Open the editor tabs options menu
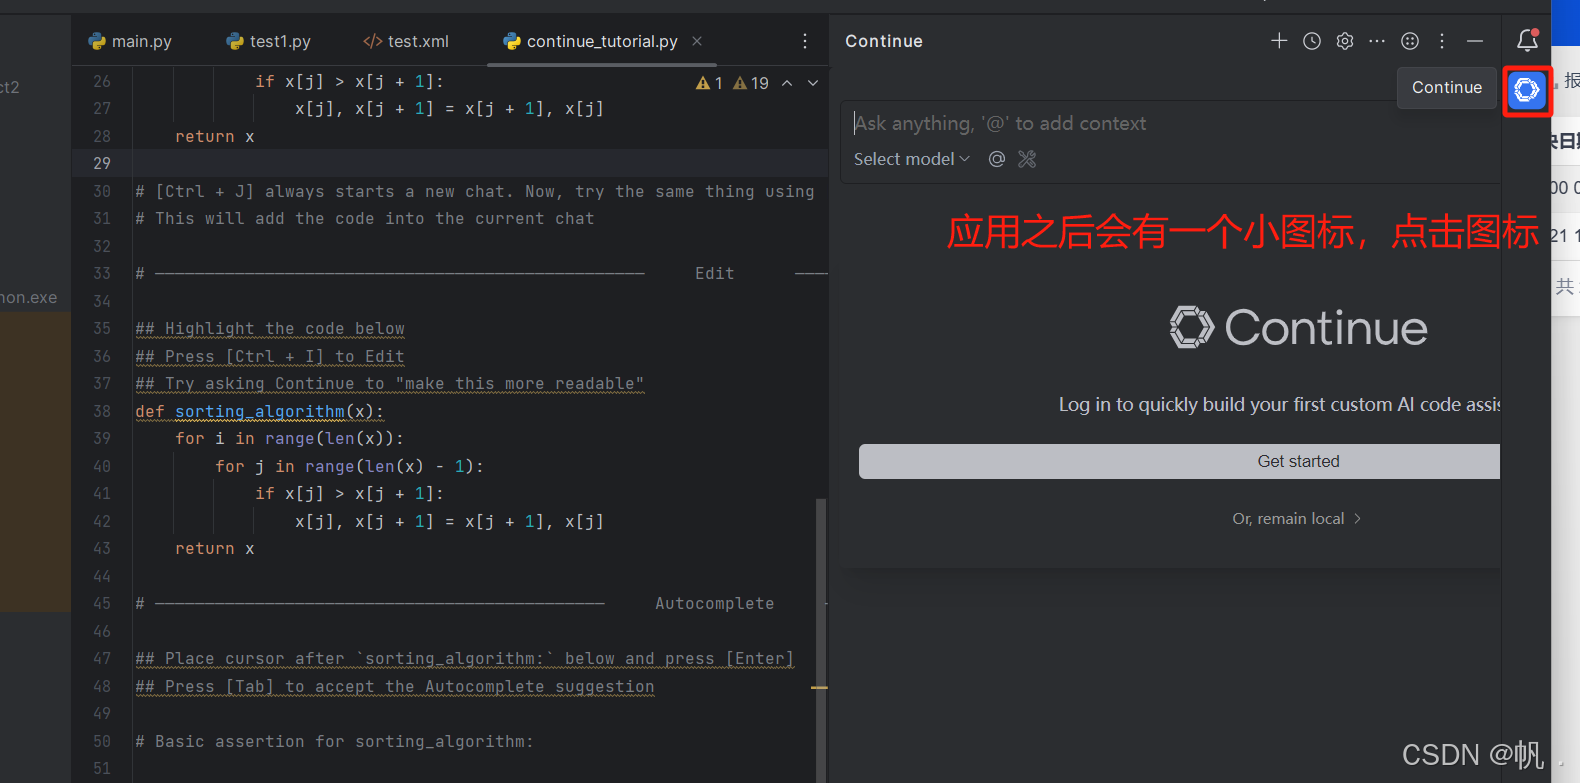Image resolution: width=1580 pixels, height=783 pixels. (x=805, y=41)
